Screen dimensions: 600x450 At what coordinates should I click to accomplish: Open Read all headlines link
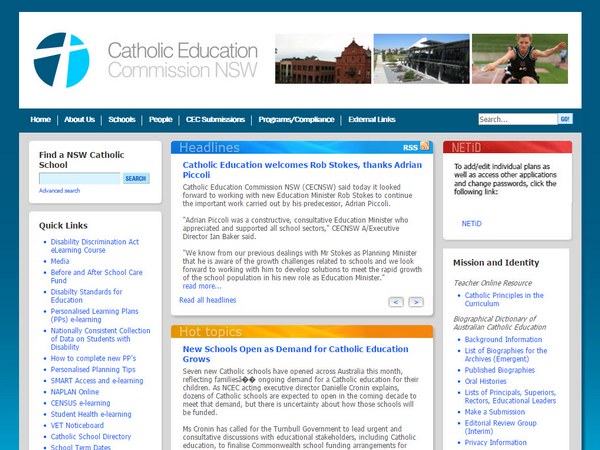point(207,300)
